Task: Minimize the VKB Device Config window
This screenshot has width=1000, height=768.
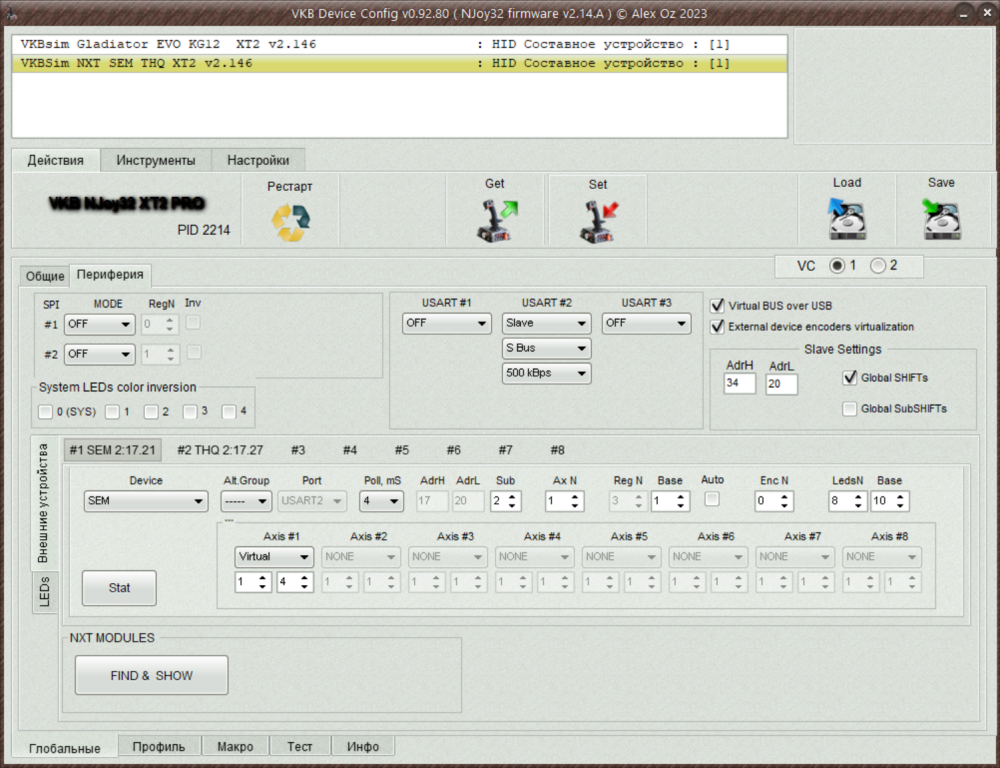Action: 960,12
